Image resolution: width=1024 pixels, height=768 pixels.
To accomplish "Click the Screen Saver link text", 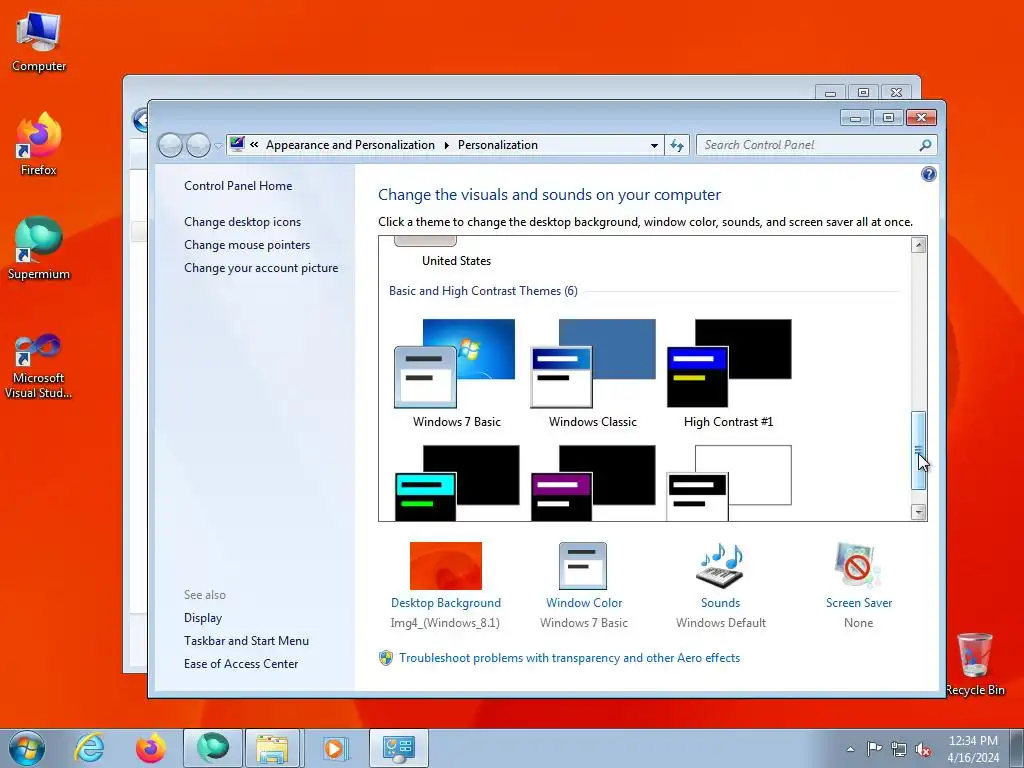I will coord(858,603).
